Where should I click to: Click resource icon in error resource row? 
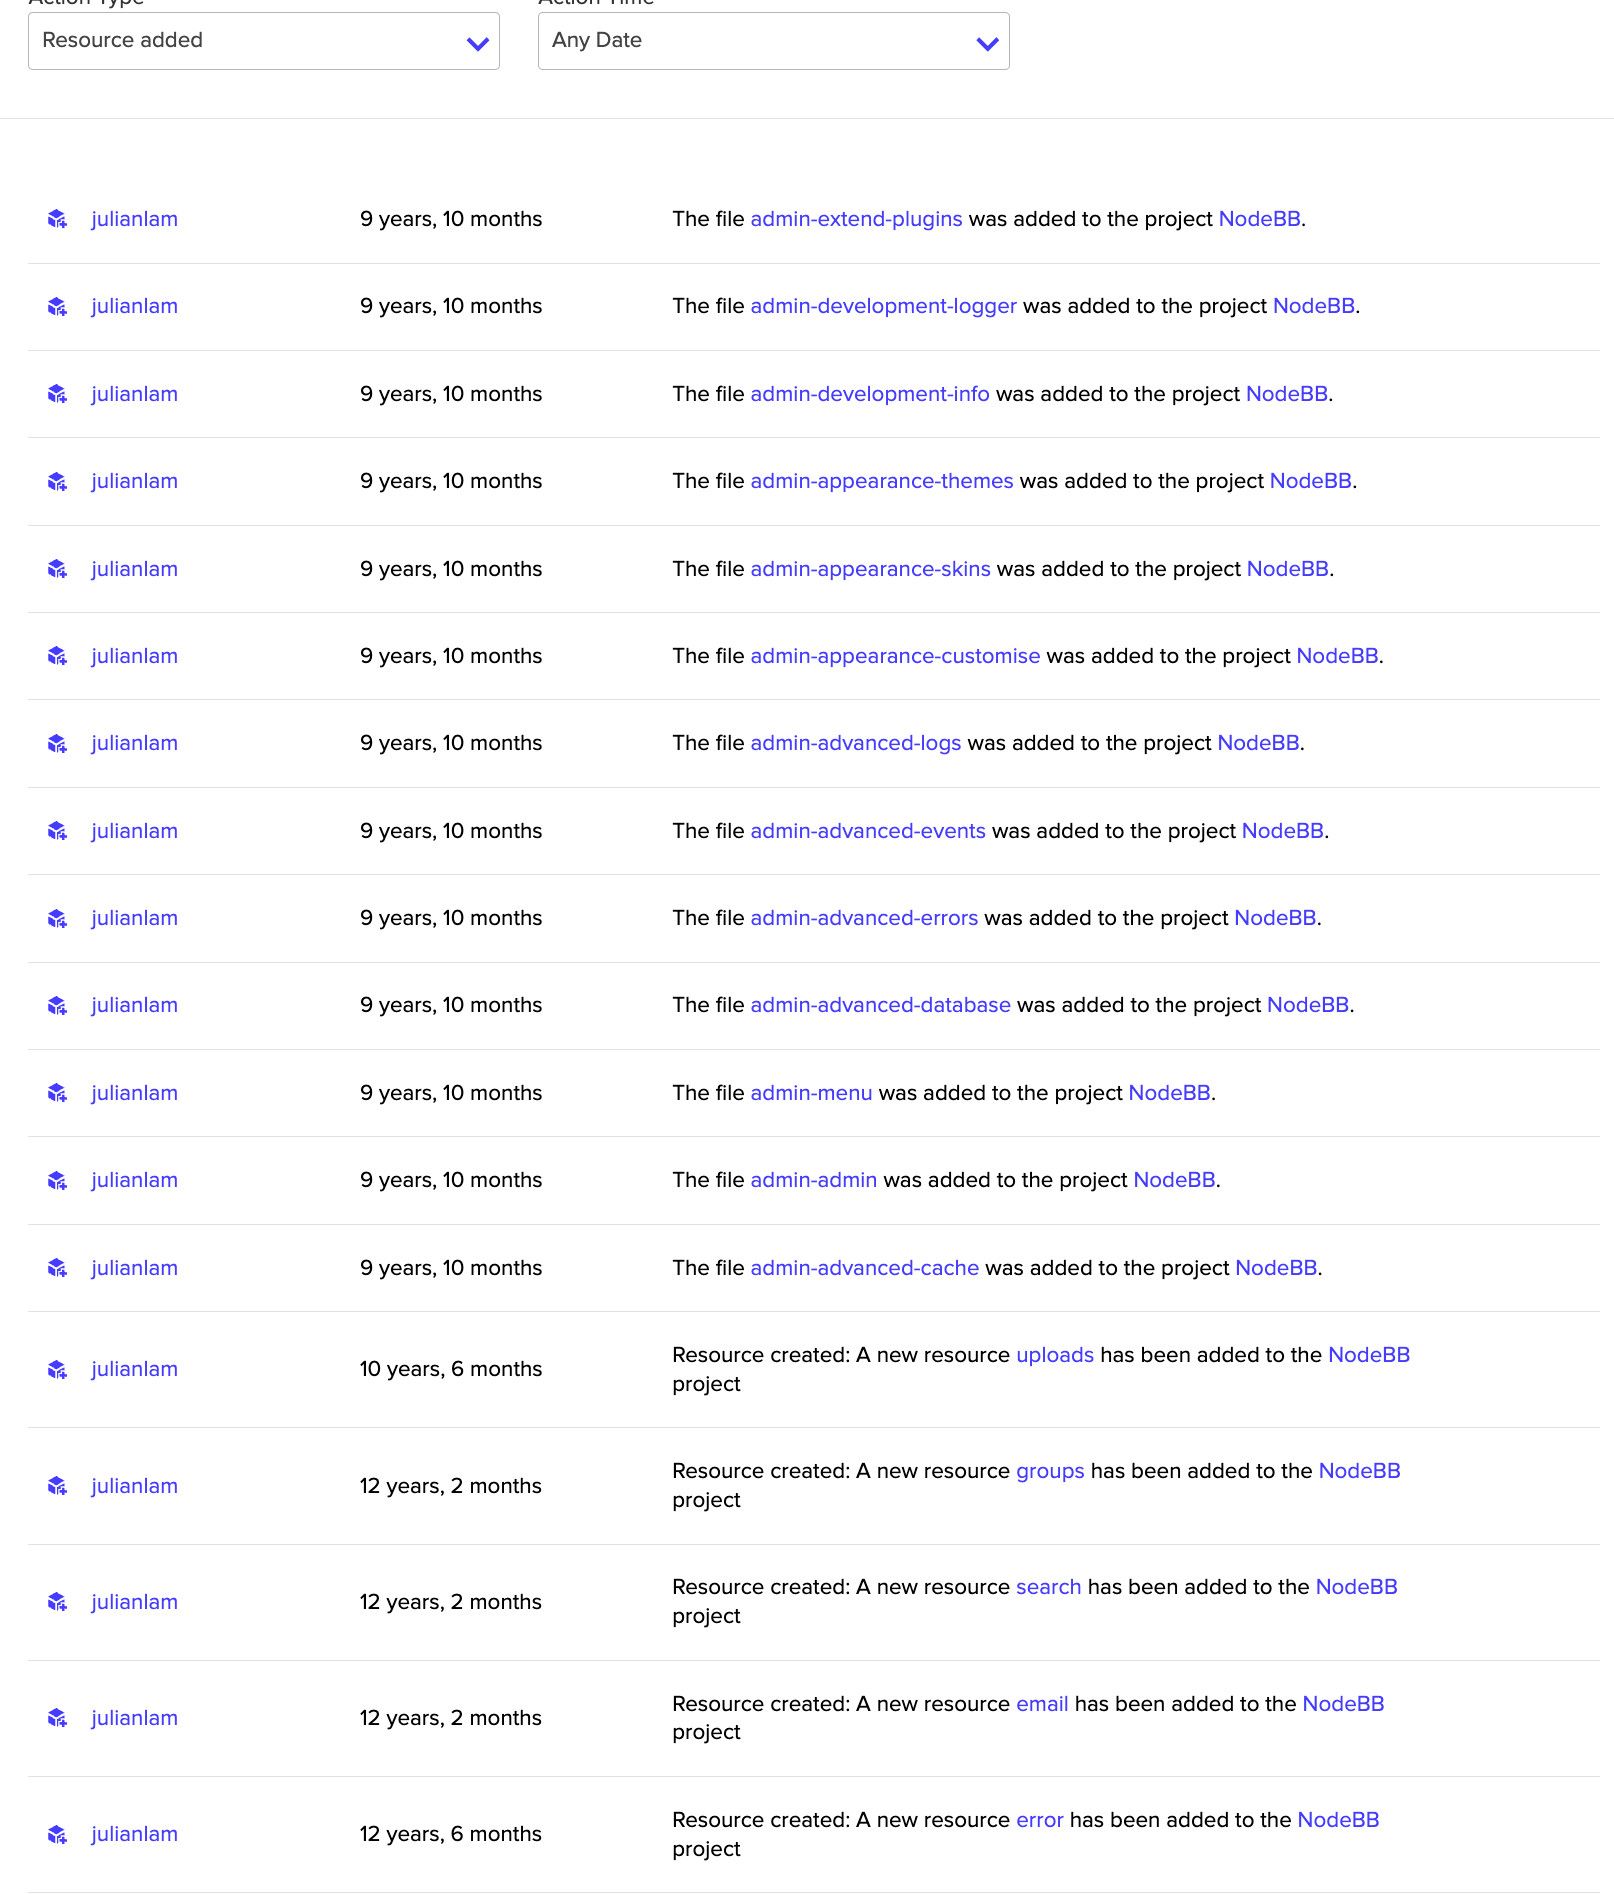pyautogui.click(x=58, y=1834)
